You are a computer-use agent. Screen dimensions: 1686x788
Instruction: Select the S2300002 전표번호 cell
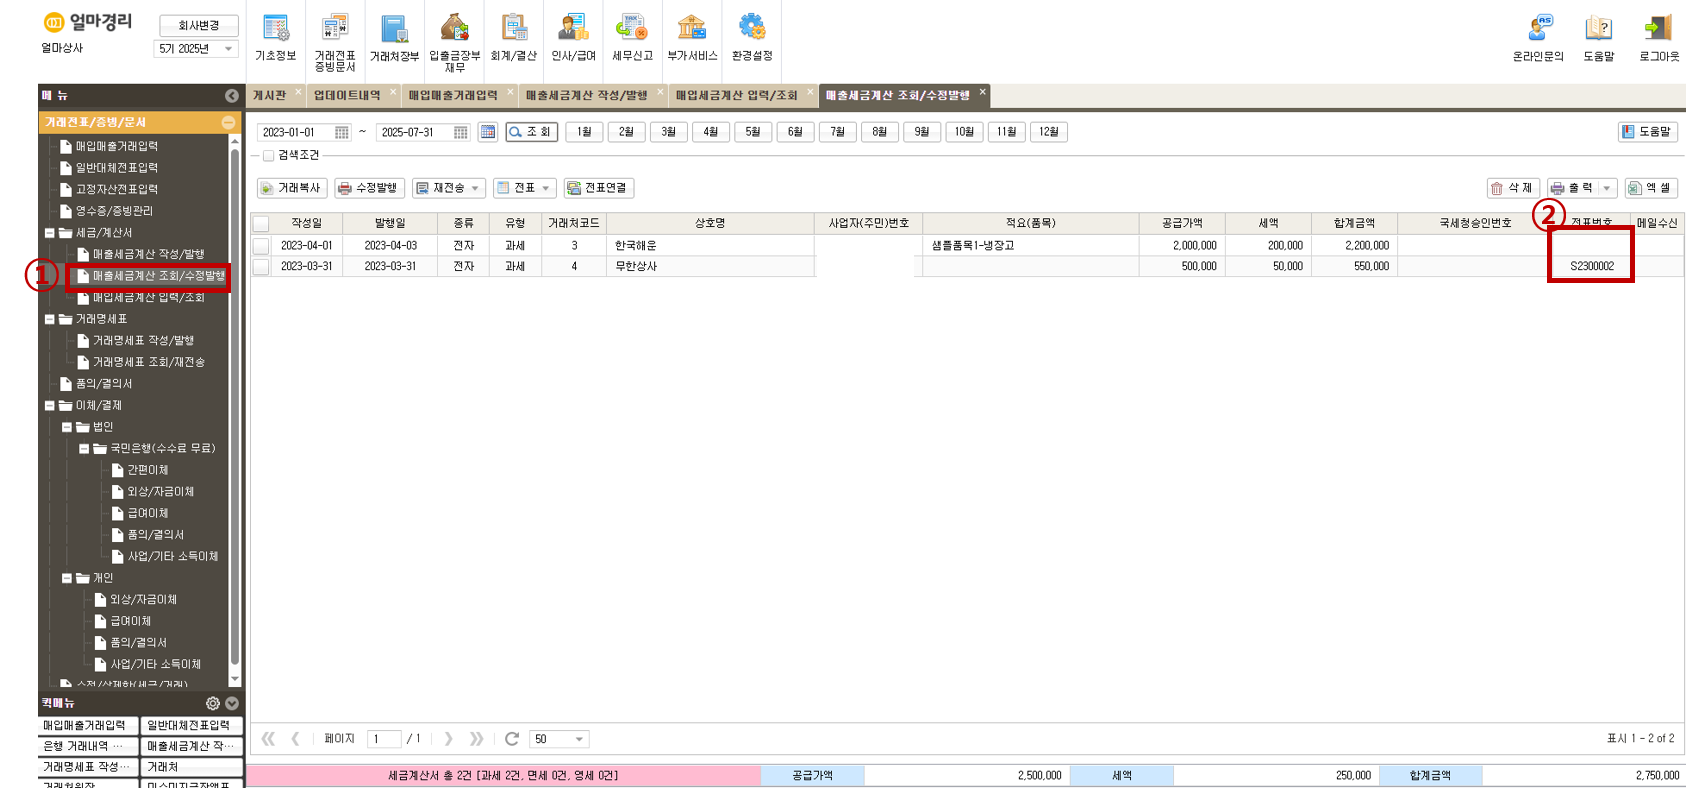point(1591,267)
